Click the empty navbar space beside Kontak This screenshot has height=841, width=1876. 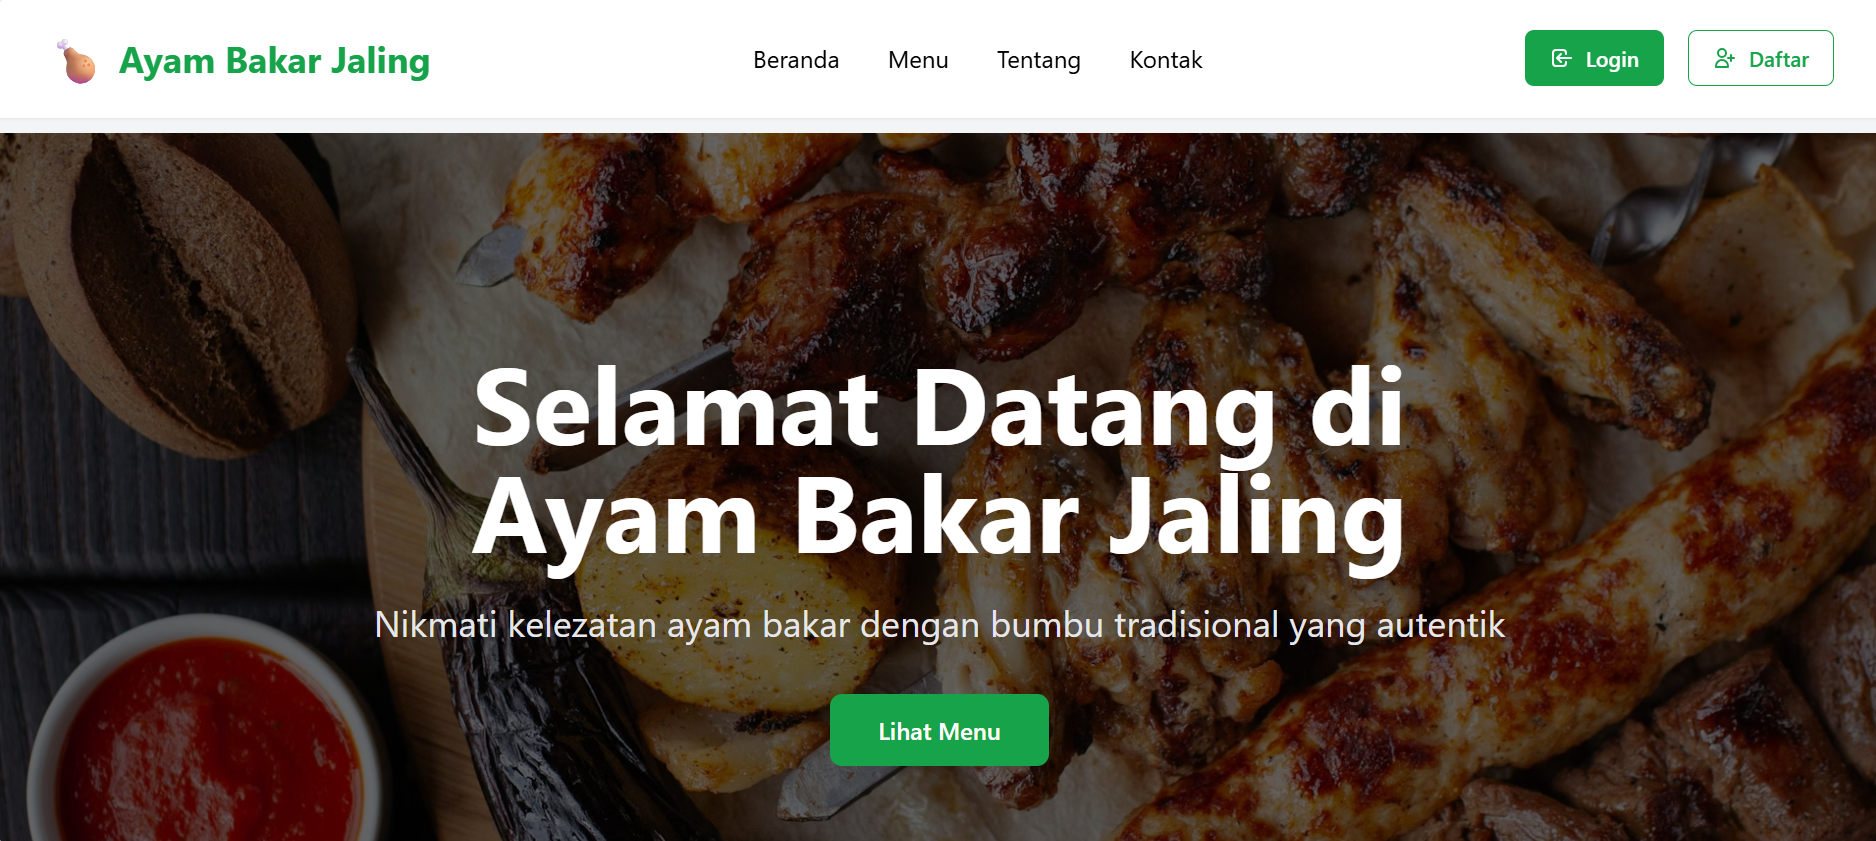coord(1360,60)
